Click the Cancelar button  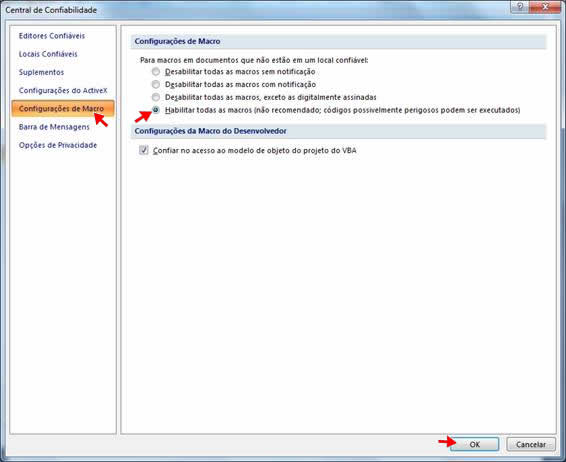click(531, 444)
